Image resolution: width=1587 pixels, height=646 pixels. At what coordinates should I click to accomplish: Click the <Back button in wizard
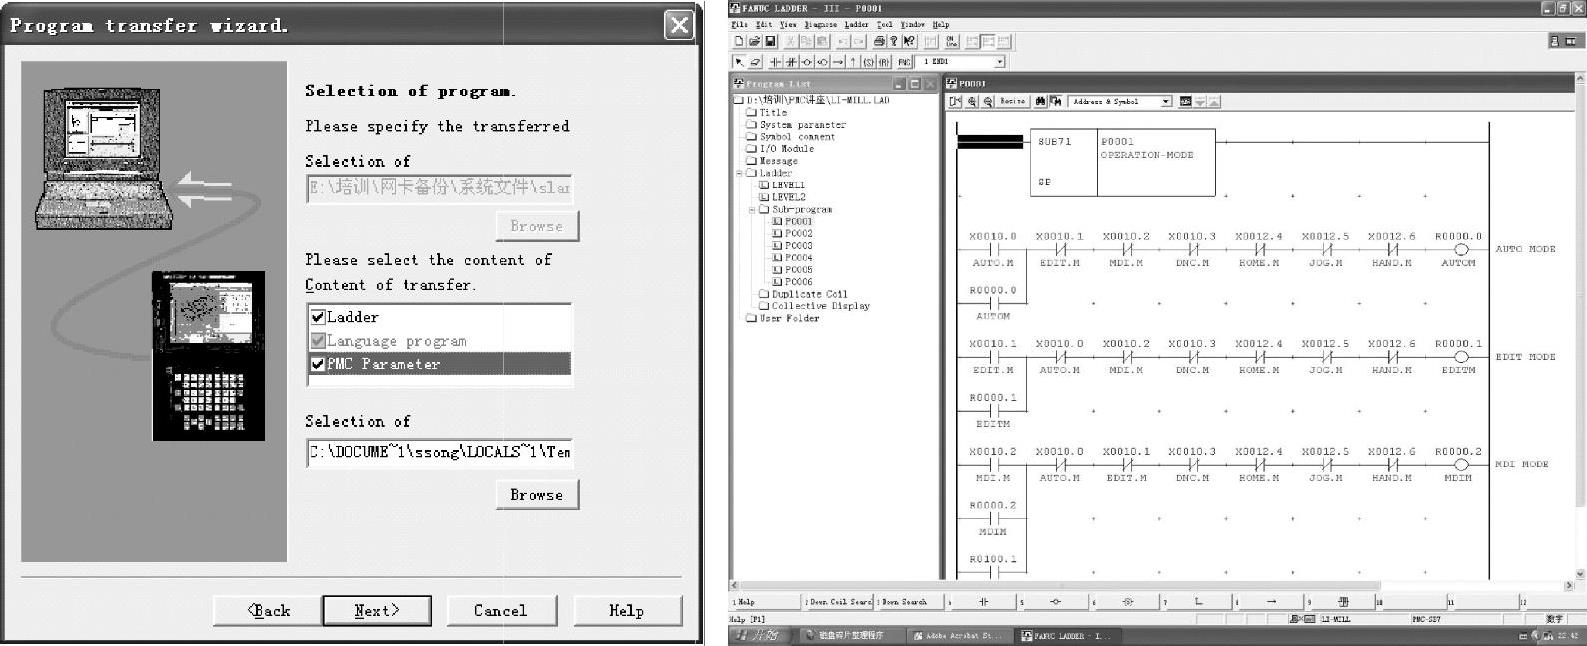268,610
